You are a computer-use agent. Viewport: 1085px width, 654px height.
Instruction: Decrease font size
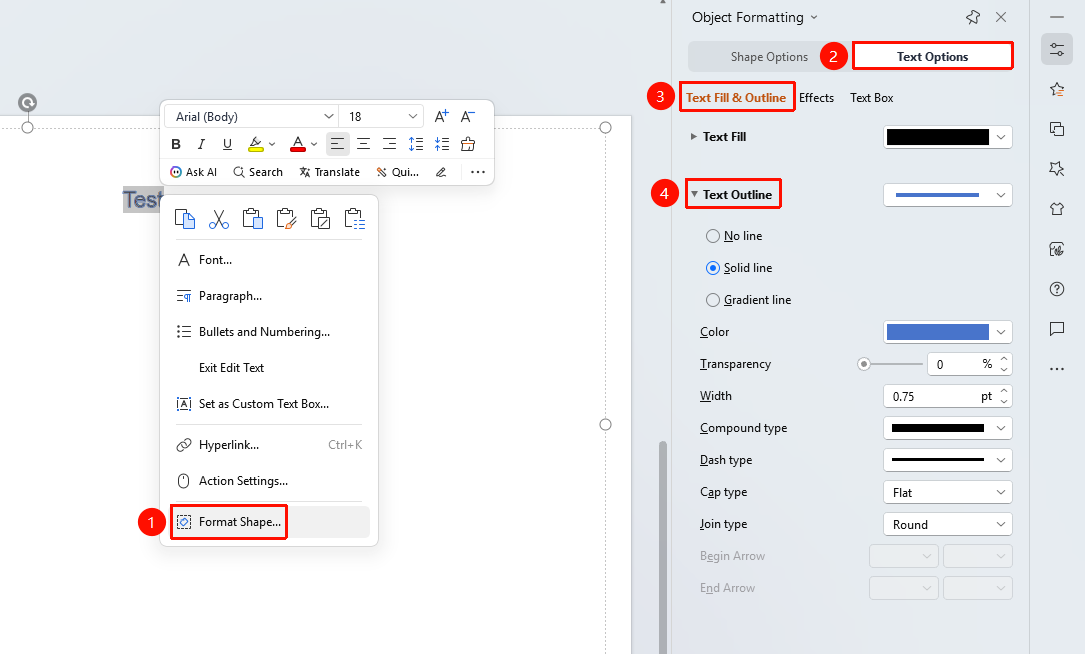tap(468, 116)
